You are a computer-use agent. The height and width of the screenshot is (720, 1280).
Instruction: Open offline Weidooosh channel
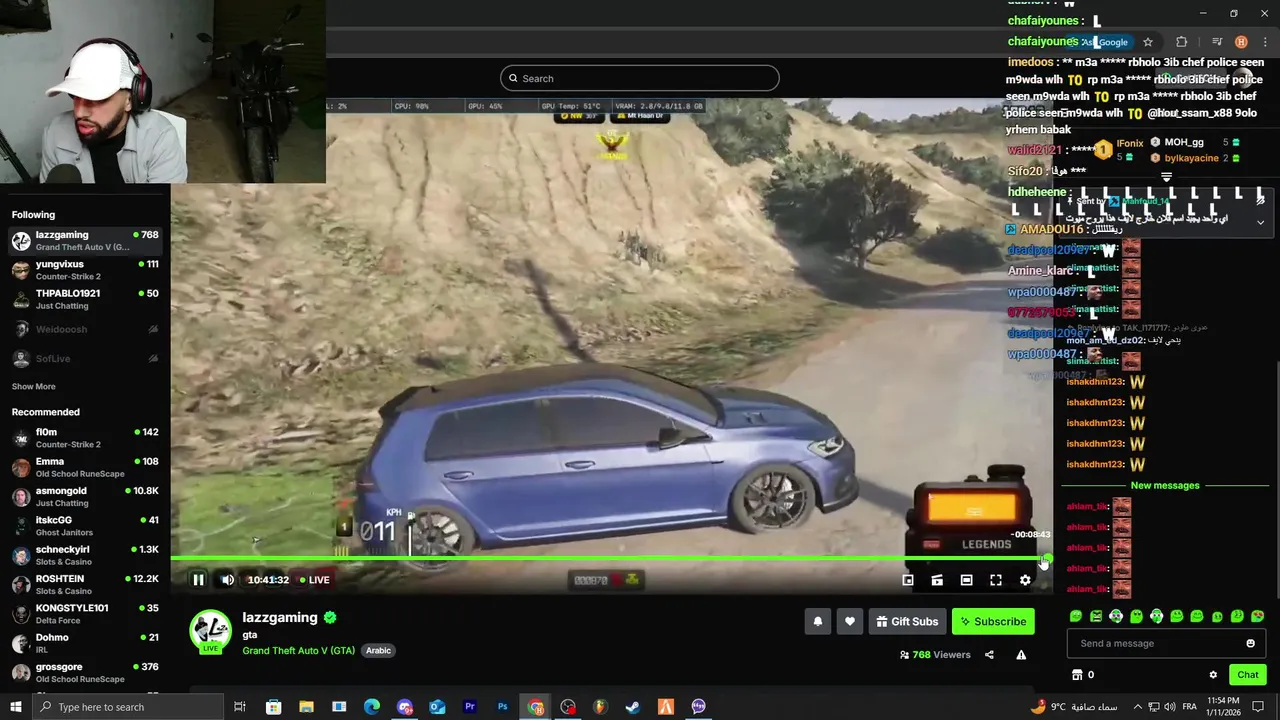[85, 329]
